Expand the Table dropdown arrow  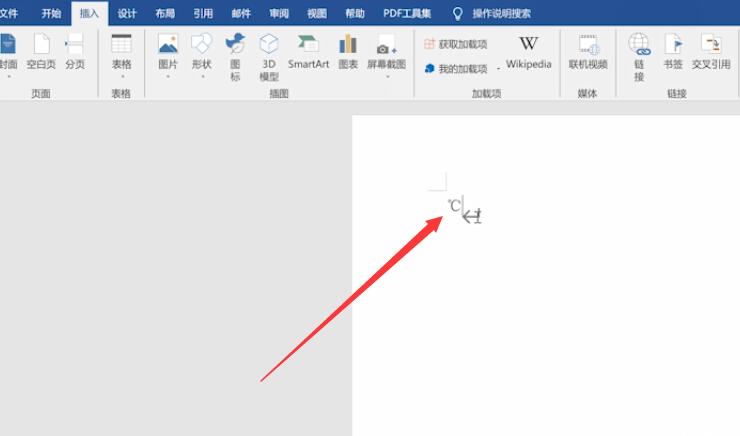point(123,76)
